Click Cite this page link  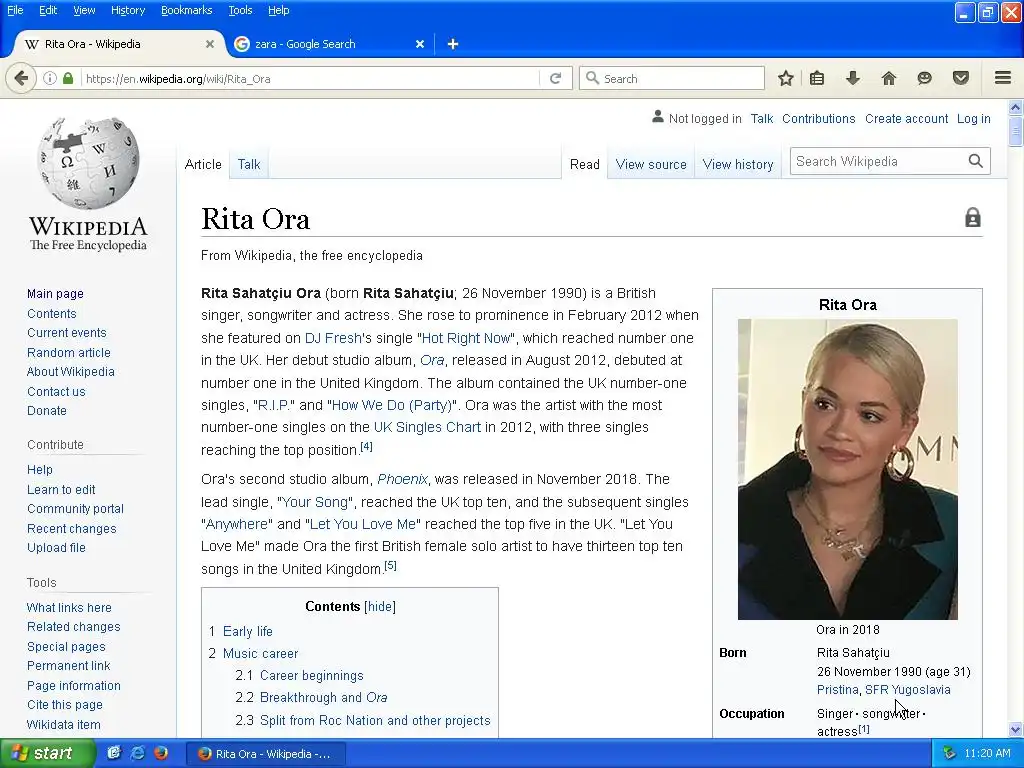pos(65,705)
